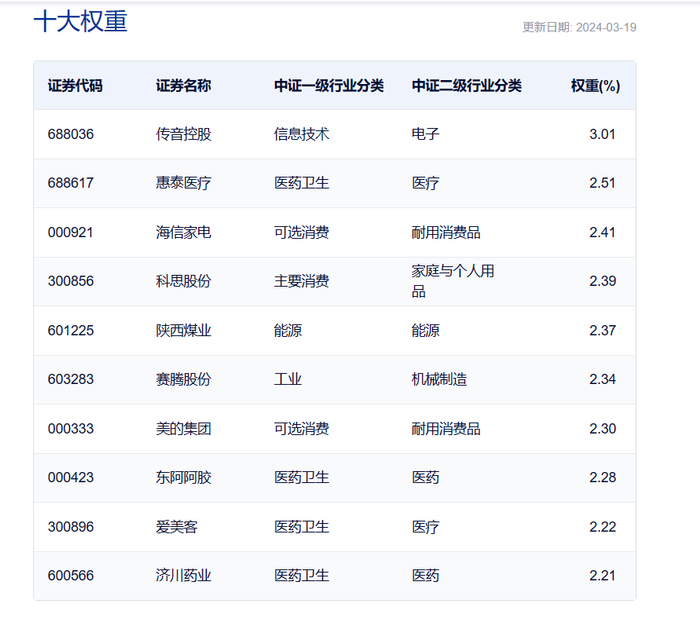Select stock name 传音控股

183,134
